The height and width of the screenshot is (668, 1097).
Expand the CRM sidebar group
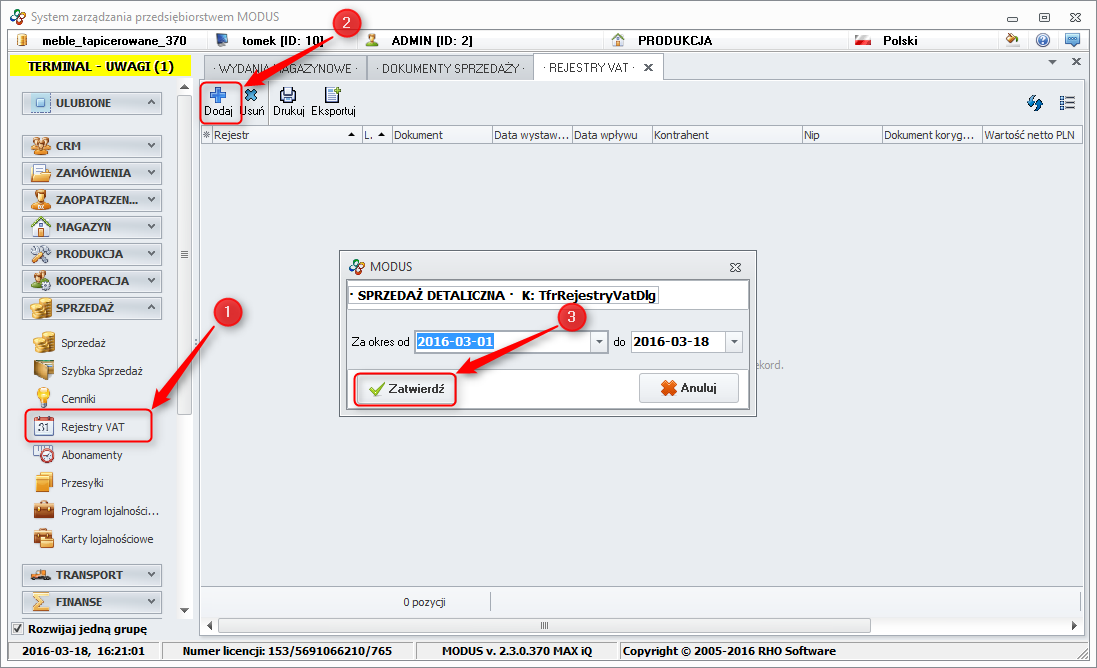coord(92,145)
